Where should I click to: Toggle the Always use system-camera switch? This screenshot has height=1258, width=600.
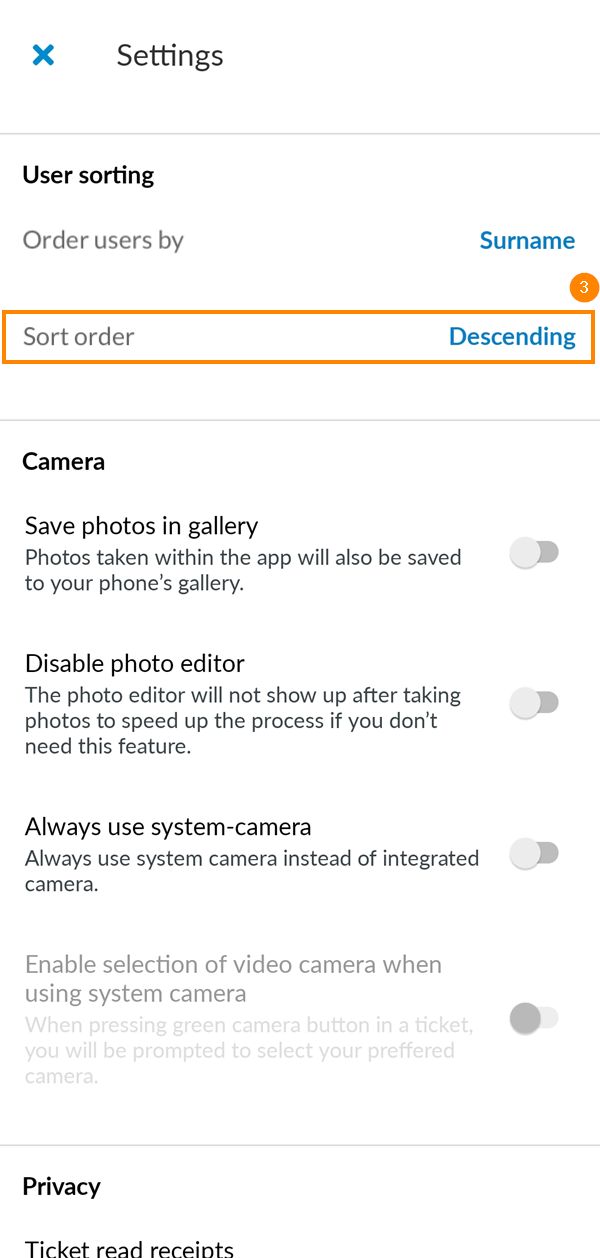pos(535,854)
